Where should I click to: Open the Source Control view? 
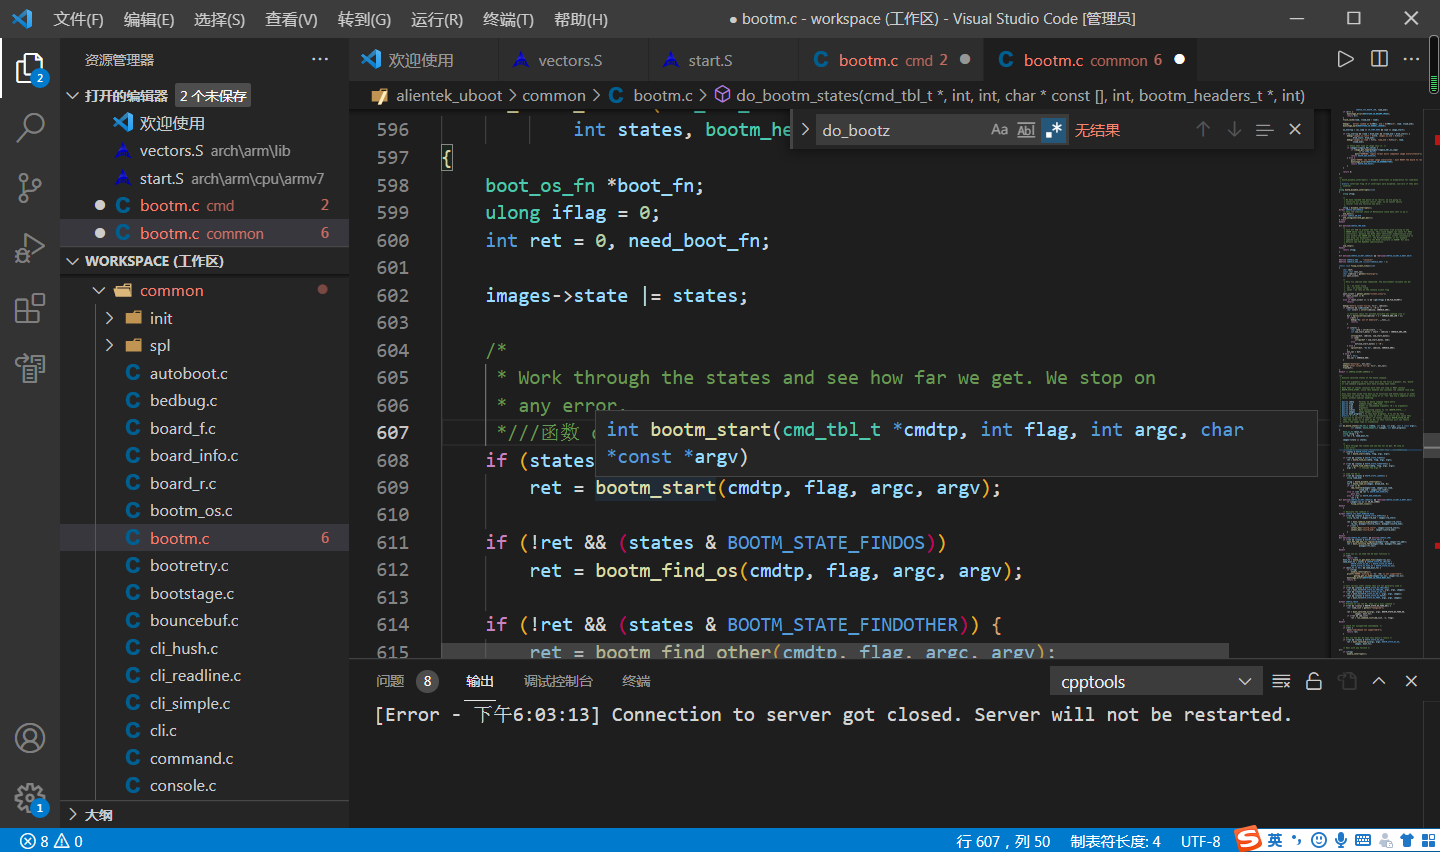(x=30, y=187)
